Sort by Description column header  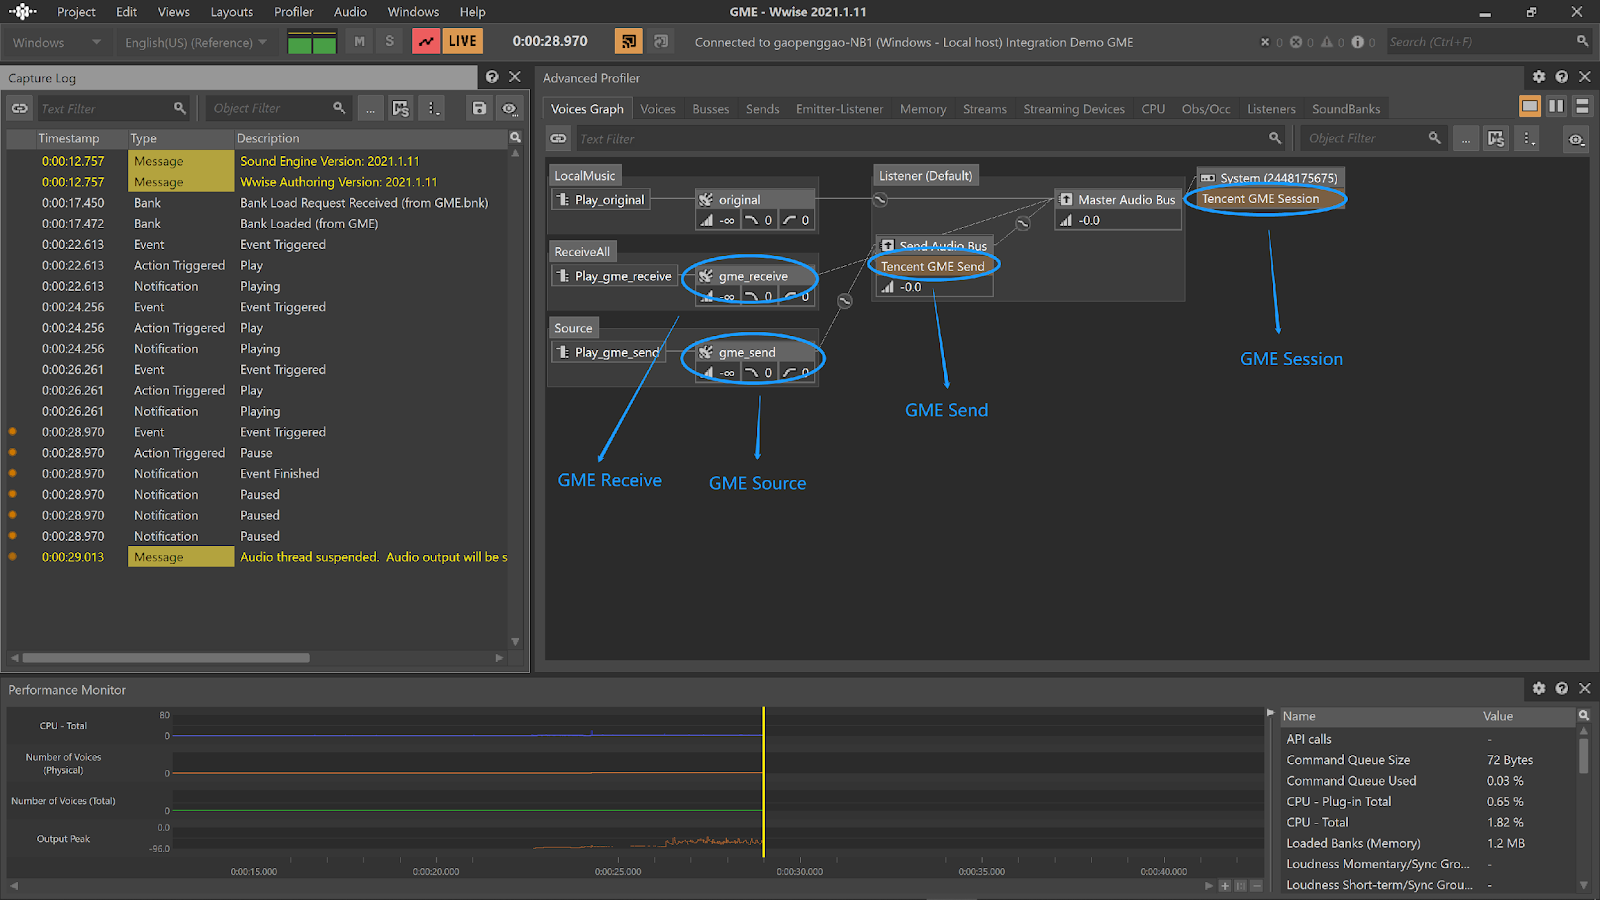[371, 138]
